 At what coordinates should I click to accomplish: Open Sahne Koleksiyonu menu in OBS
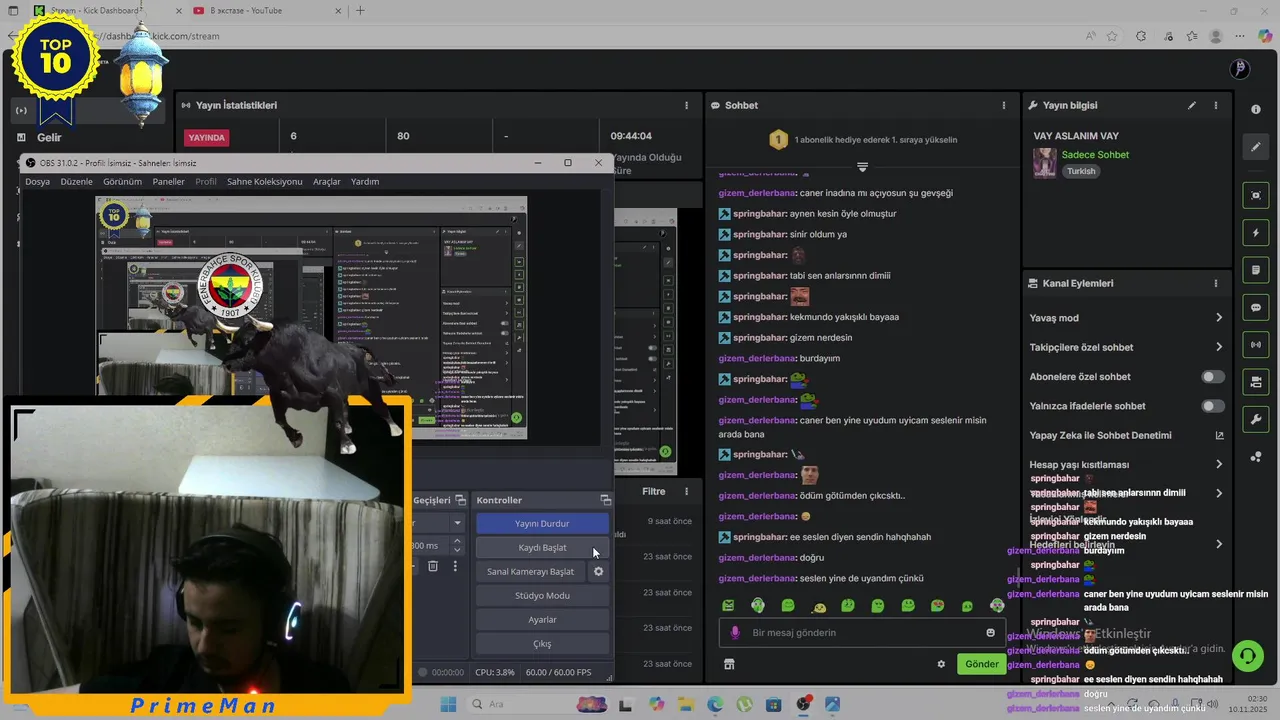(x=264, y=181)
